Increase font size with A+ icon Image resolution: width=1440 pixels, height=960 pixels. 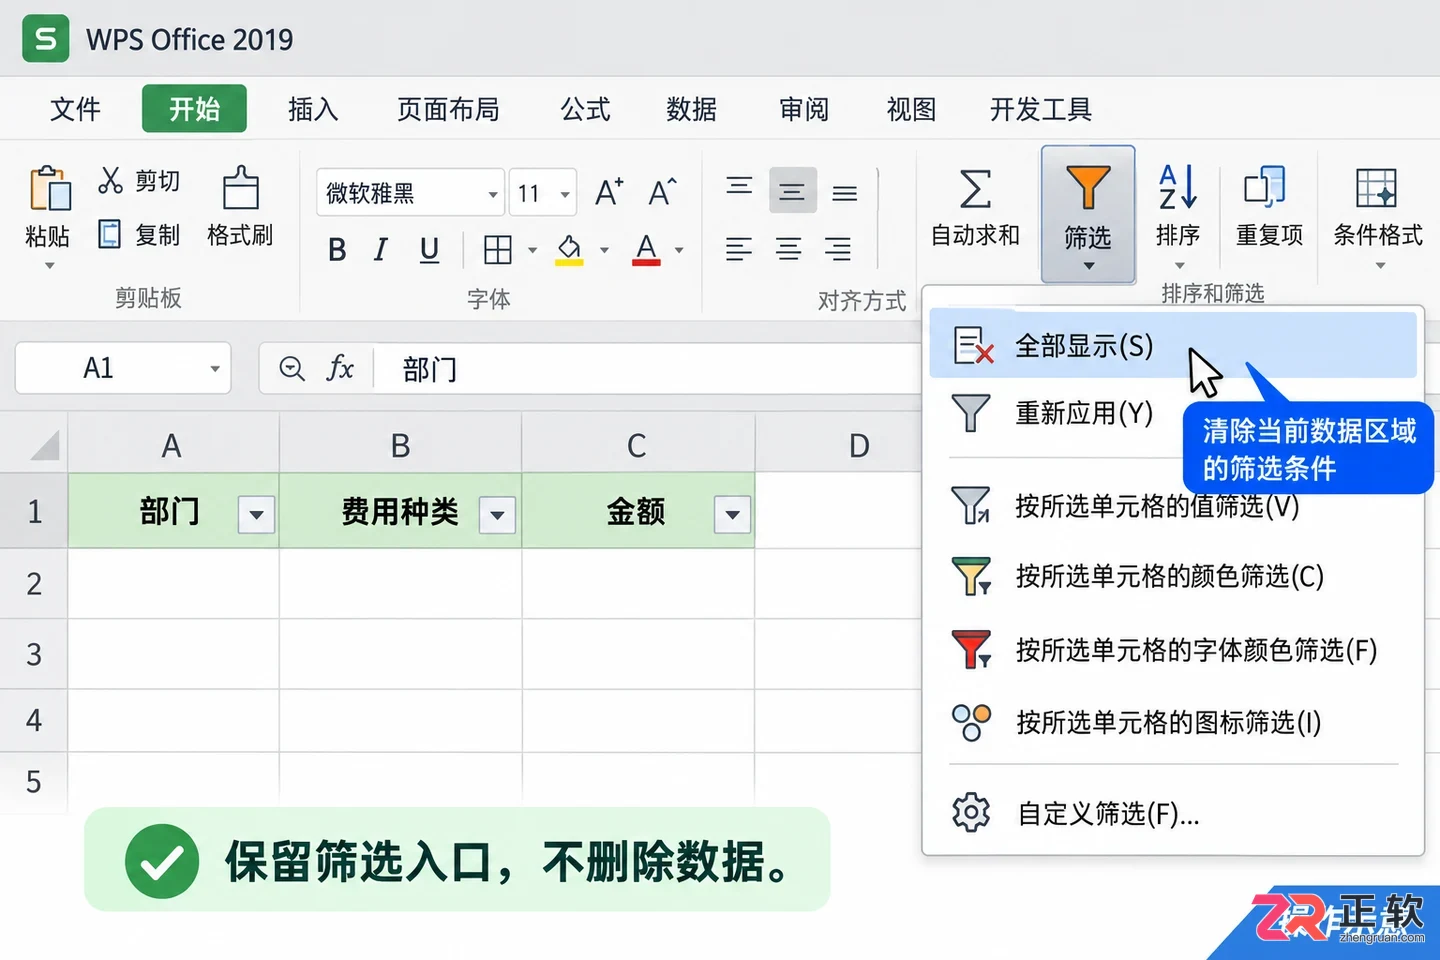[609, 191]
